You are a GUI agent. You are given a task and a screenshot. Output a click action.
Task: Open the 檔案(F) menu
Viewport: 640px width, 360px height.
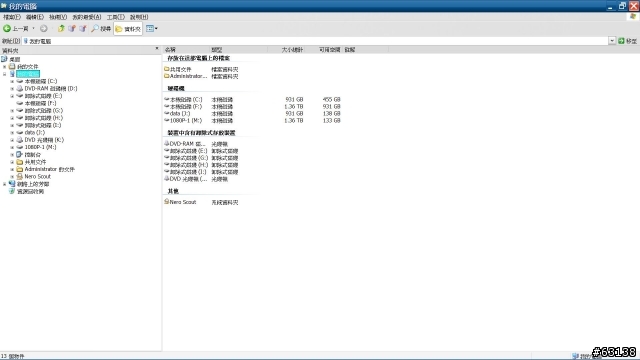[12, 17]
